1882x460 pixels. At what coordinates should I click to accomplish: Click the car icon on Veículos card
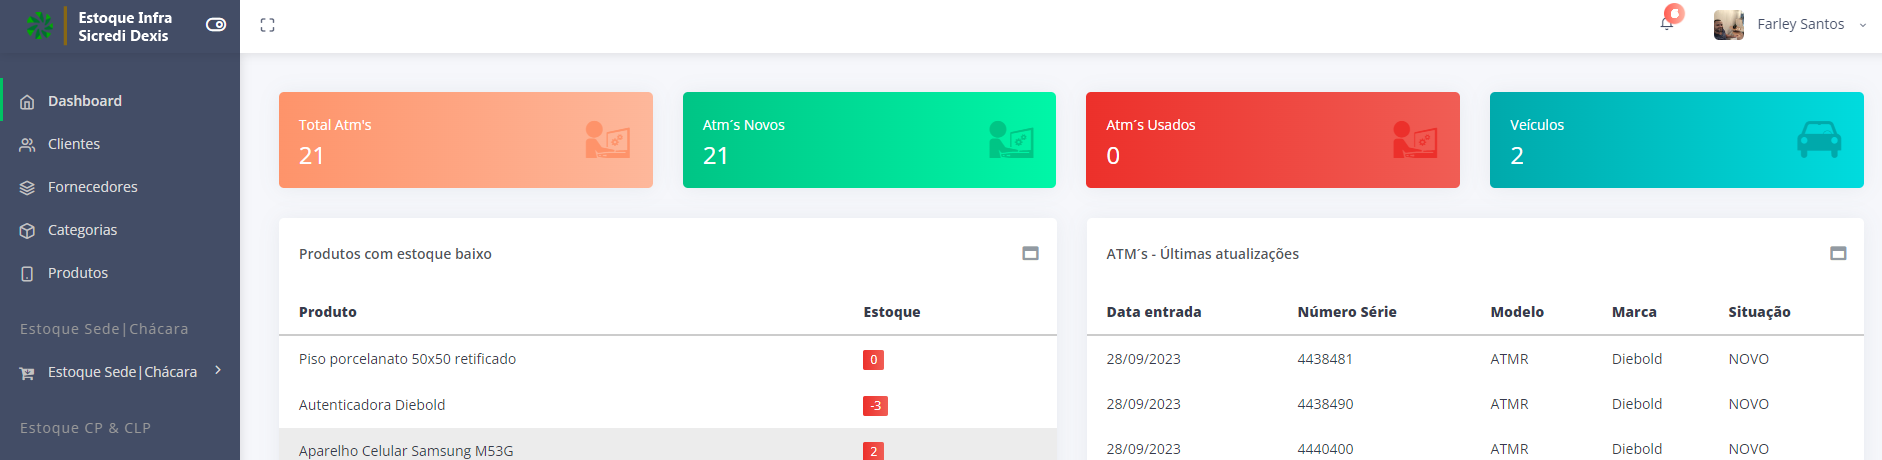click(x=1819, y=140)
